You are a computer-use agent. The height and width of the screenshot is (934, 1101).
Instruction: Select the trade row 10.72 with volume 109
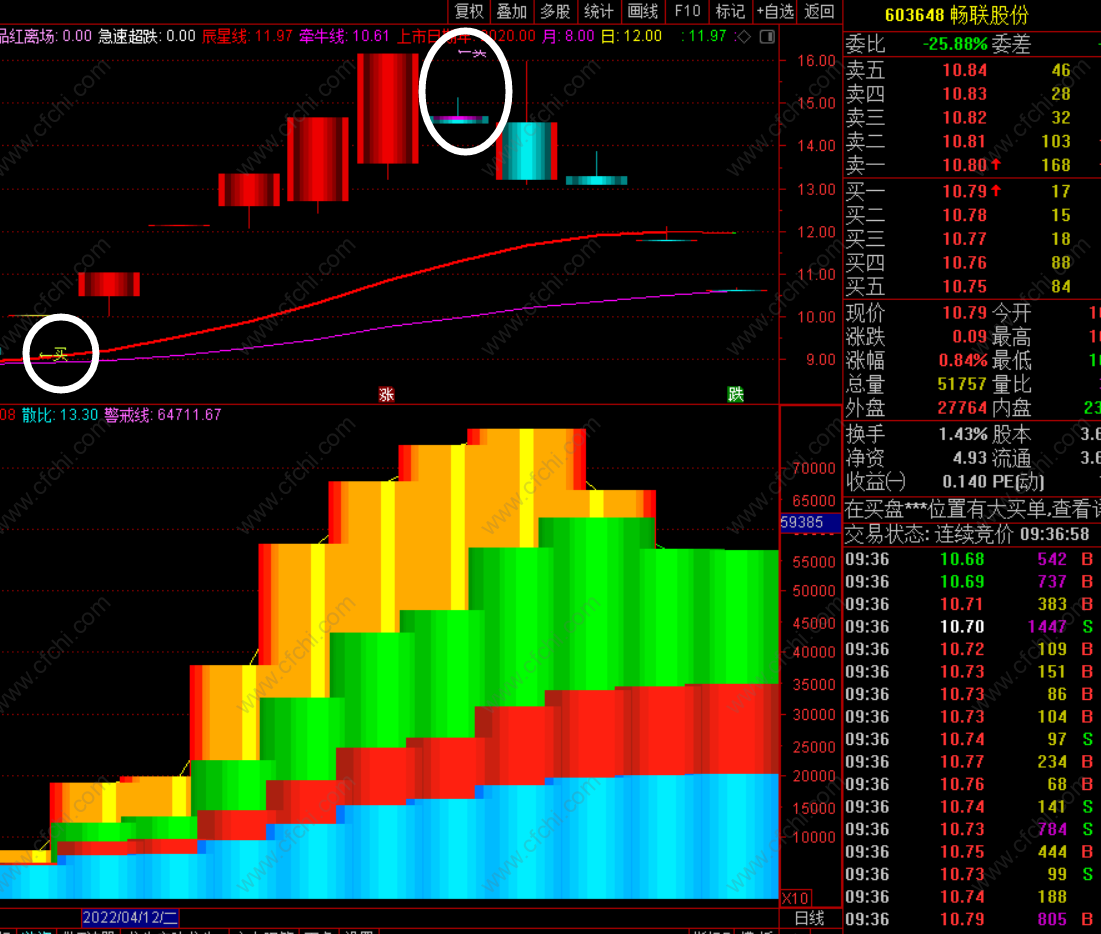[x=972, y=649]
